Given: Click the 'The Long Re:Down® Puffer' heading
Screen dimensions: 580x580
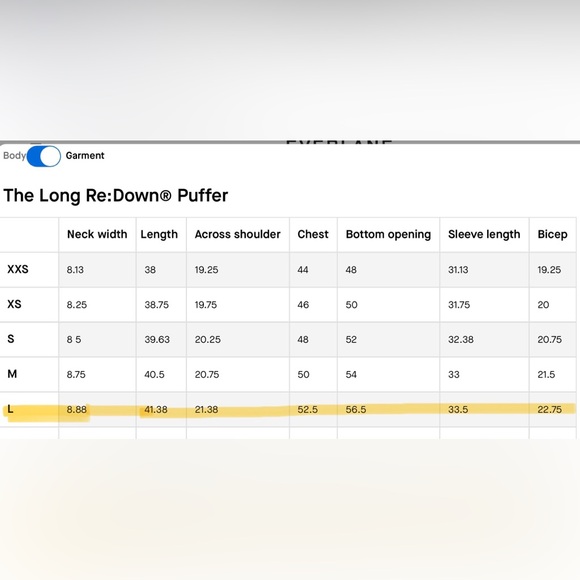Looking at the screenshot, I should pyautogui.click(x=116, y=195).
